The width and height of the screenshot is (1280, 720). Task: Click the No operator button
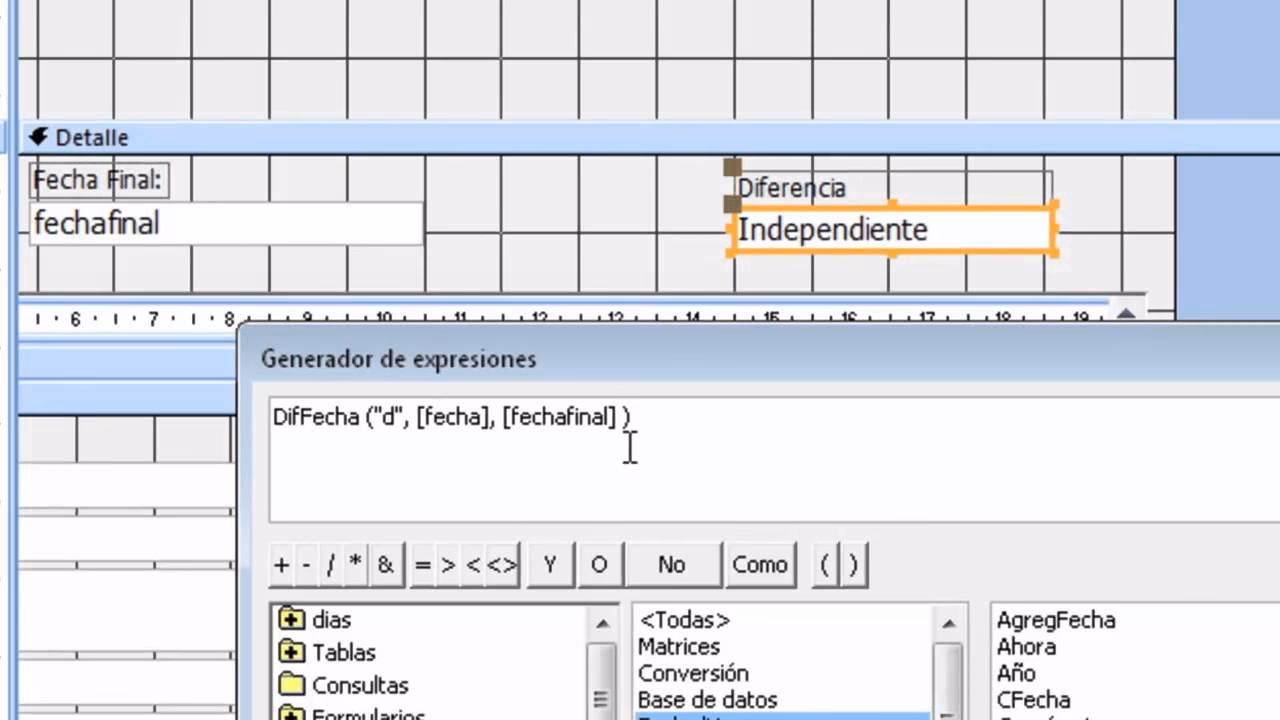[670, 565]
